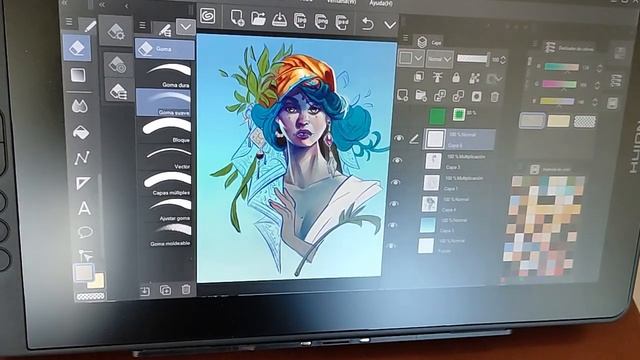Image resolution: width=640 pixels, height=360 pixels.
Task: Toggle set as reference layer lighthouse icon
Action: (x=438, y=77)
